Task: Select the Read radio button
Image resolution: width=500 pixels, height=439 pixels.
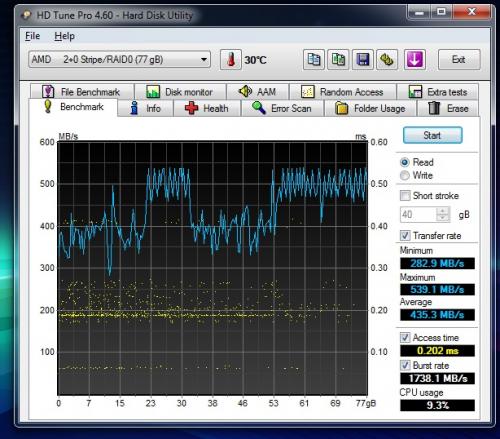Action: [x=405, y=162]
